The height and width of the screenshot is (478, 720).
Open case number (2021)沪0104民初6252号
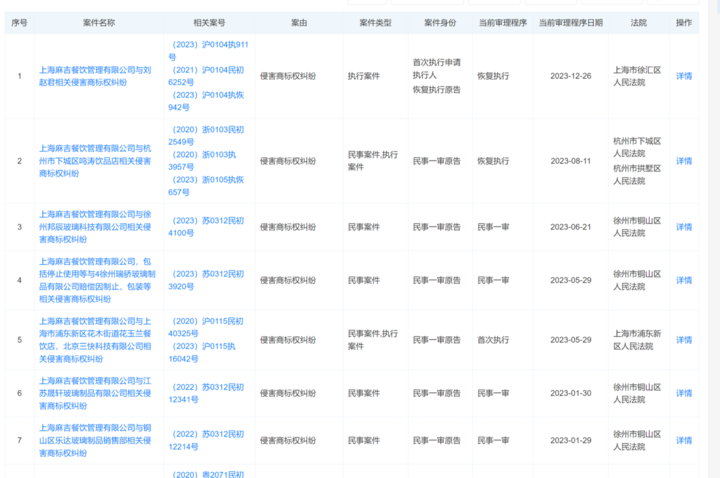tap(206, 76)
